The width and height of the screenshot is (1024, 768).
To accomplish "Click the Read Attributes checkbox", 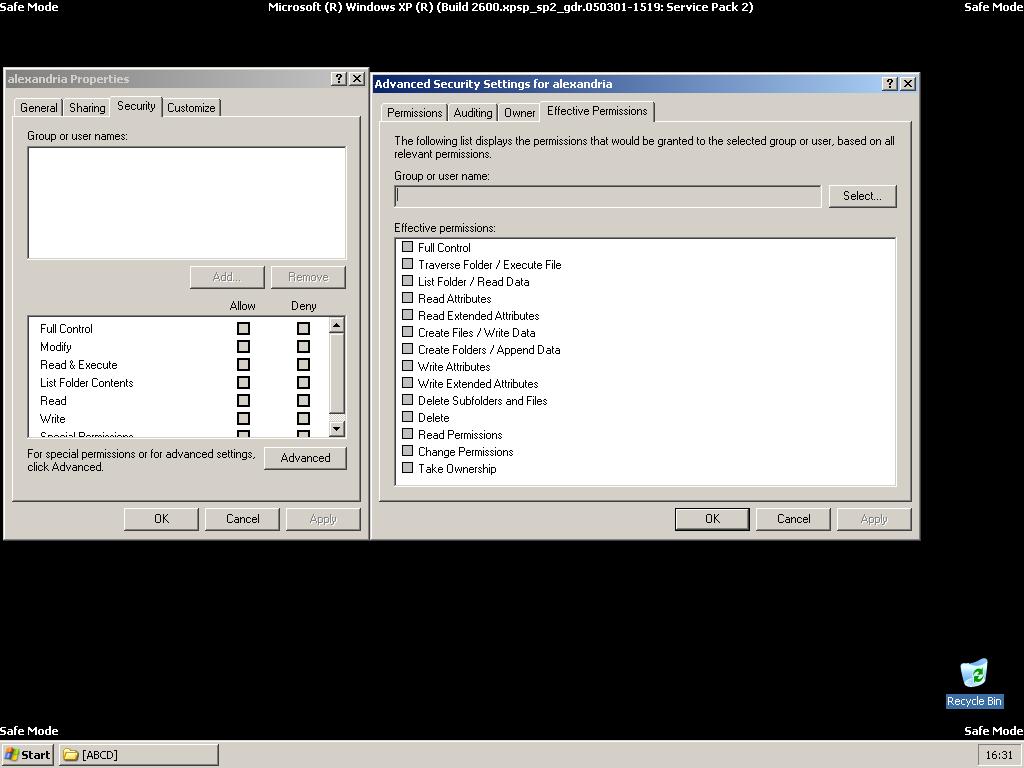I will [408, 298].
